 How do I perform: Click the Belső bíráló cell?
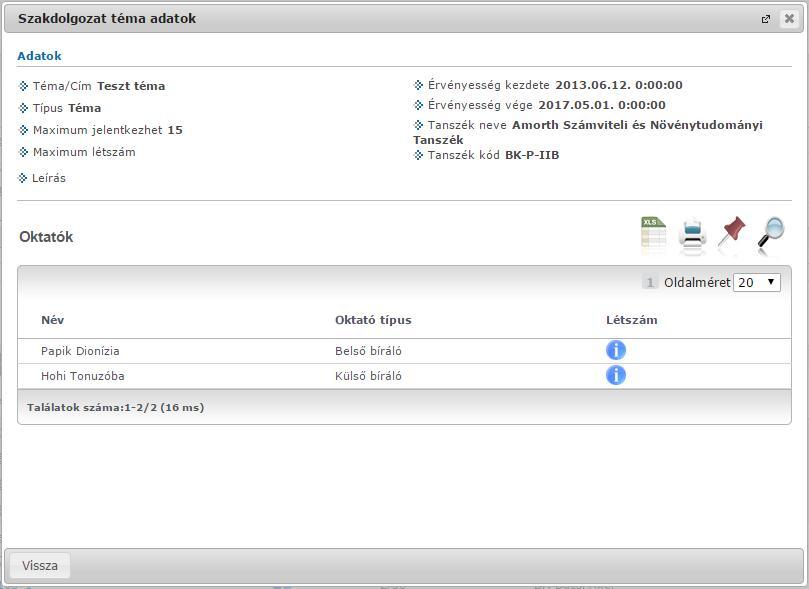pyautogui.click(x=368, y=351)
